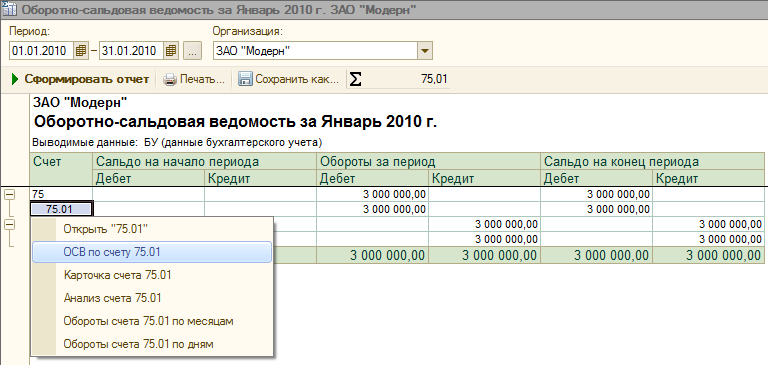This screenshot has width=768, height=365.
Task: Open the Организация dropdown arrow
Action: pyautogui.click(x=424, y=50)
